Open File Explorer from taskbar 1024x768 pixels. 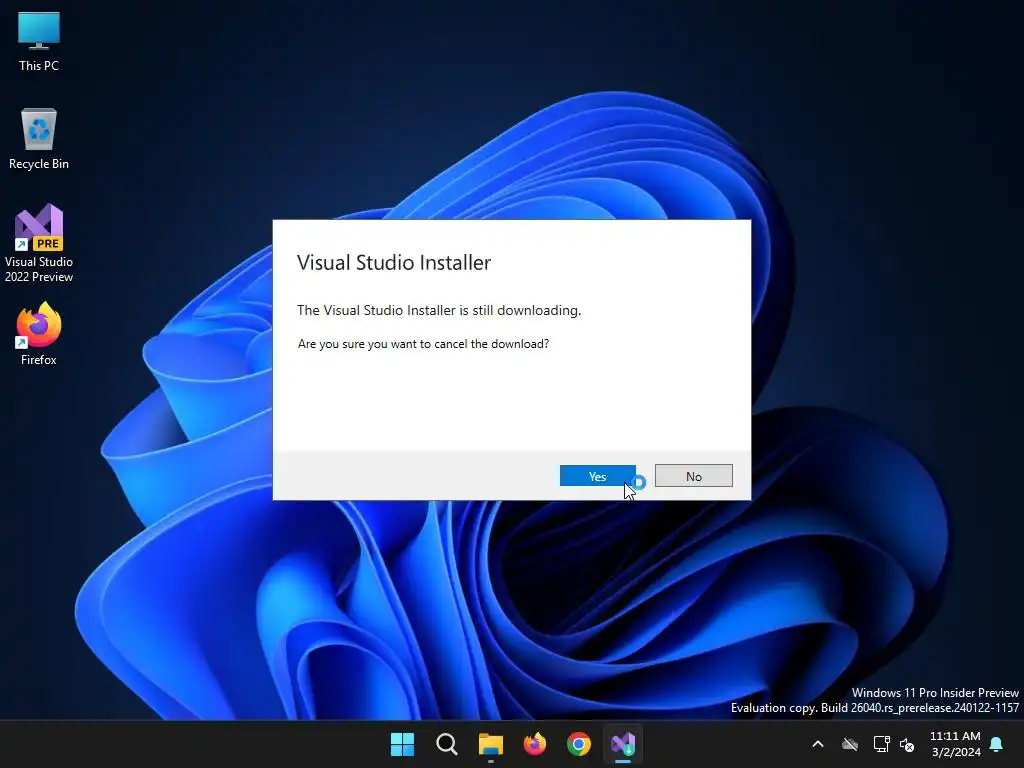[x=490, y=744]
